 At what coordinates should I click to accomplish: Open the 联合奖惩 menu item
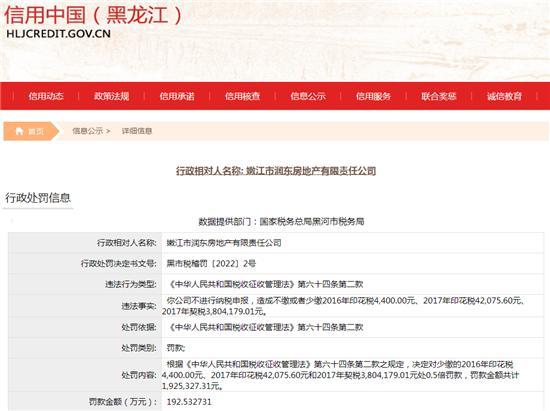pyautogui.click(x=439, y=96)
